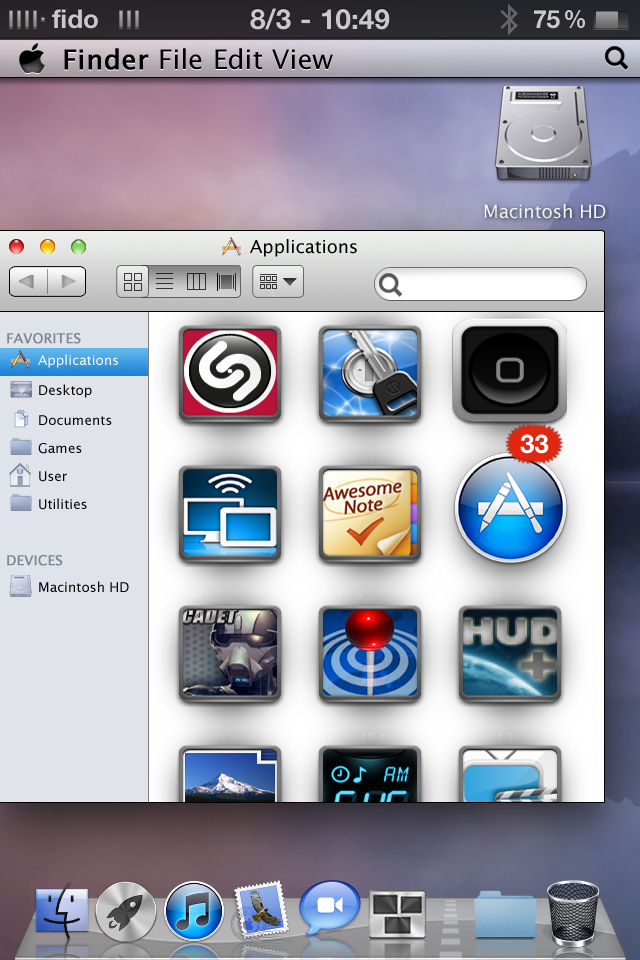Viewport: 640px width, 960px height.
Task: Launch the Wi-Fi screen sharing app icon
Action: coord(230,513)
